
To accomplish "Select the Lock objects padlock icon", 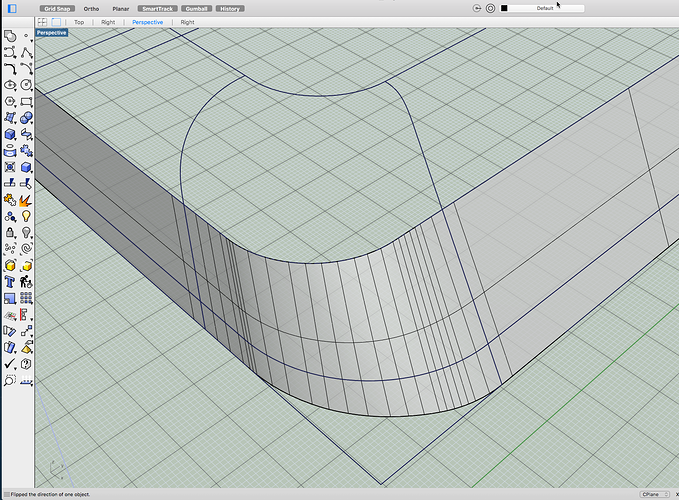I will [10, 232].
